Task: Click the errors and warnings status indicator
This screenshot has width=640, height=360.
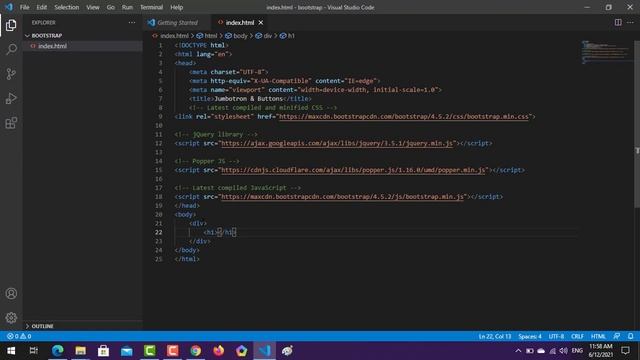Action: (x=19, y=336)
